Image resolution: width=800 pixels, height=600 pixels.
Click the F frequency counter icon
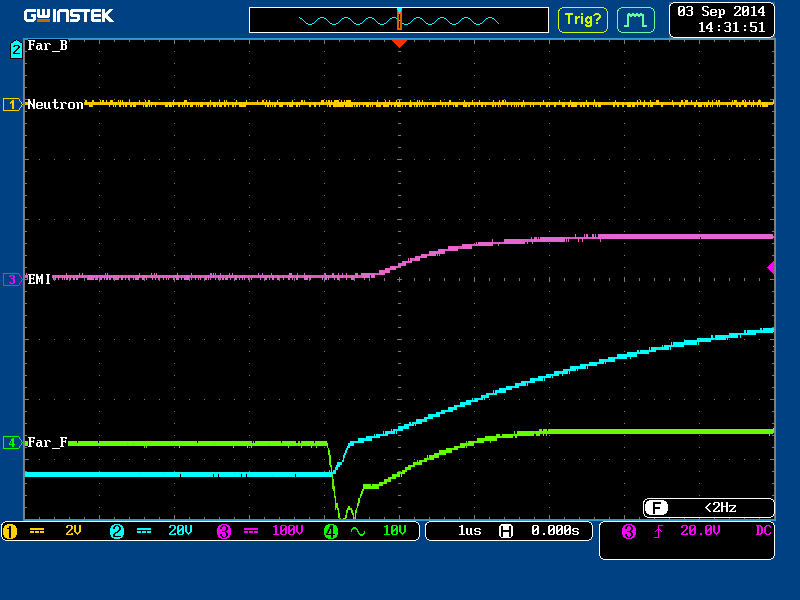pyautogui.click(x=656, y=508)
